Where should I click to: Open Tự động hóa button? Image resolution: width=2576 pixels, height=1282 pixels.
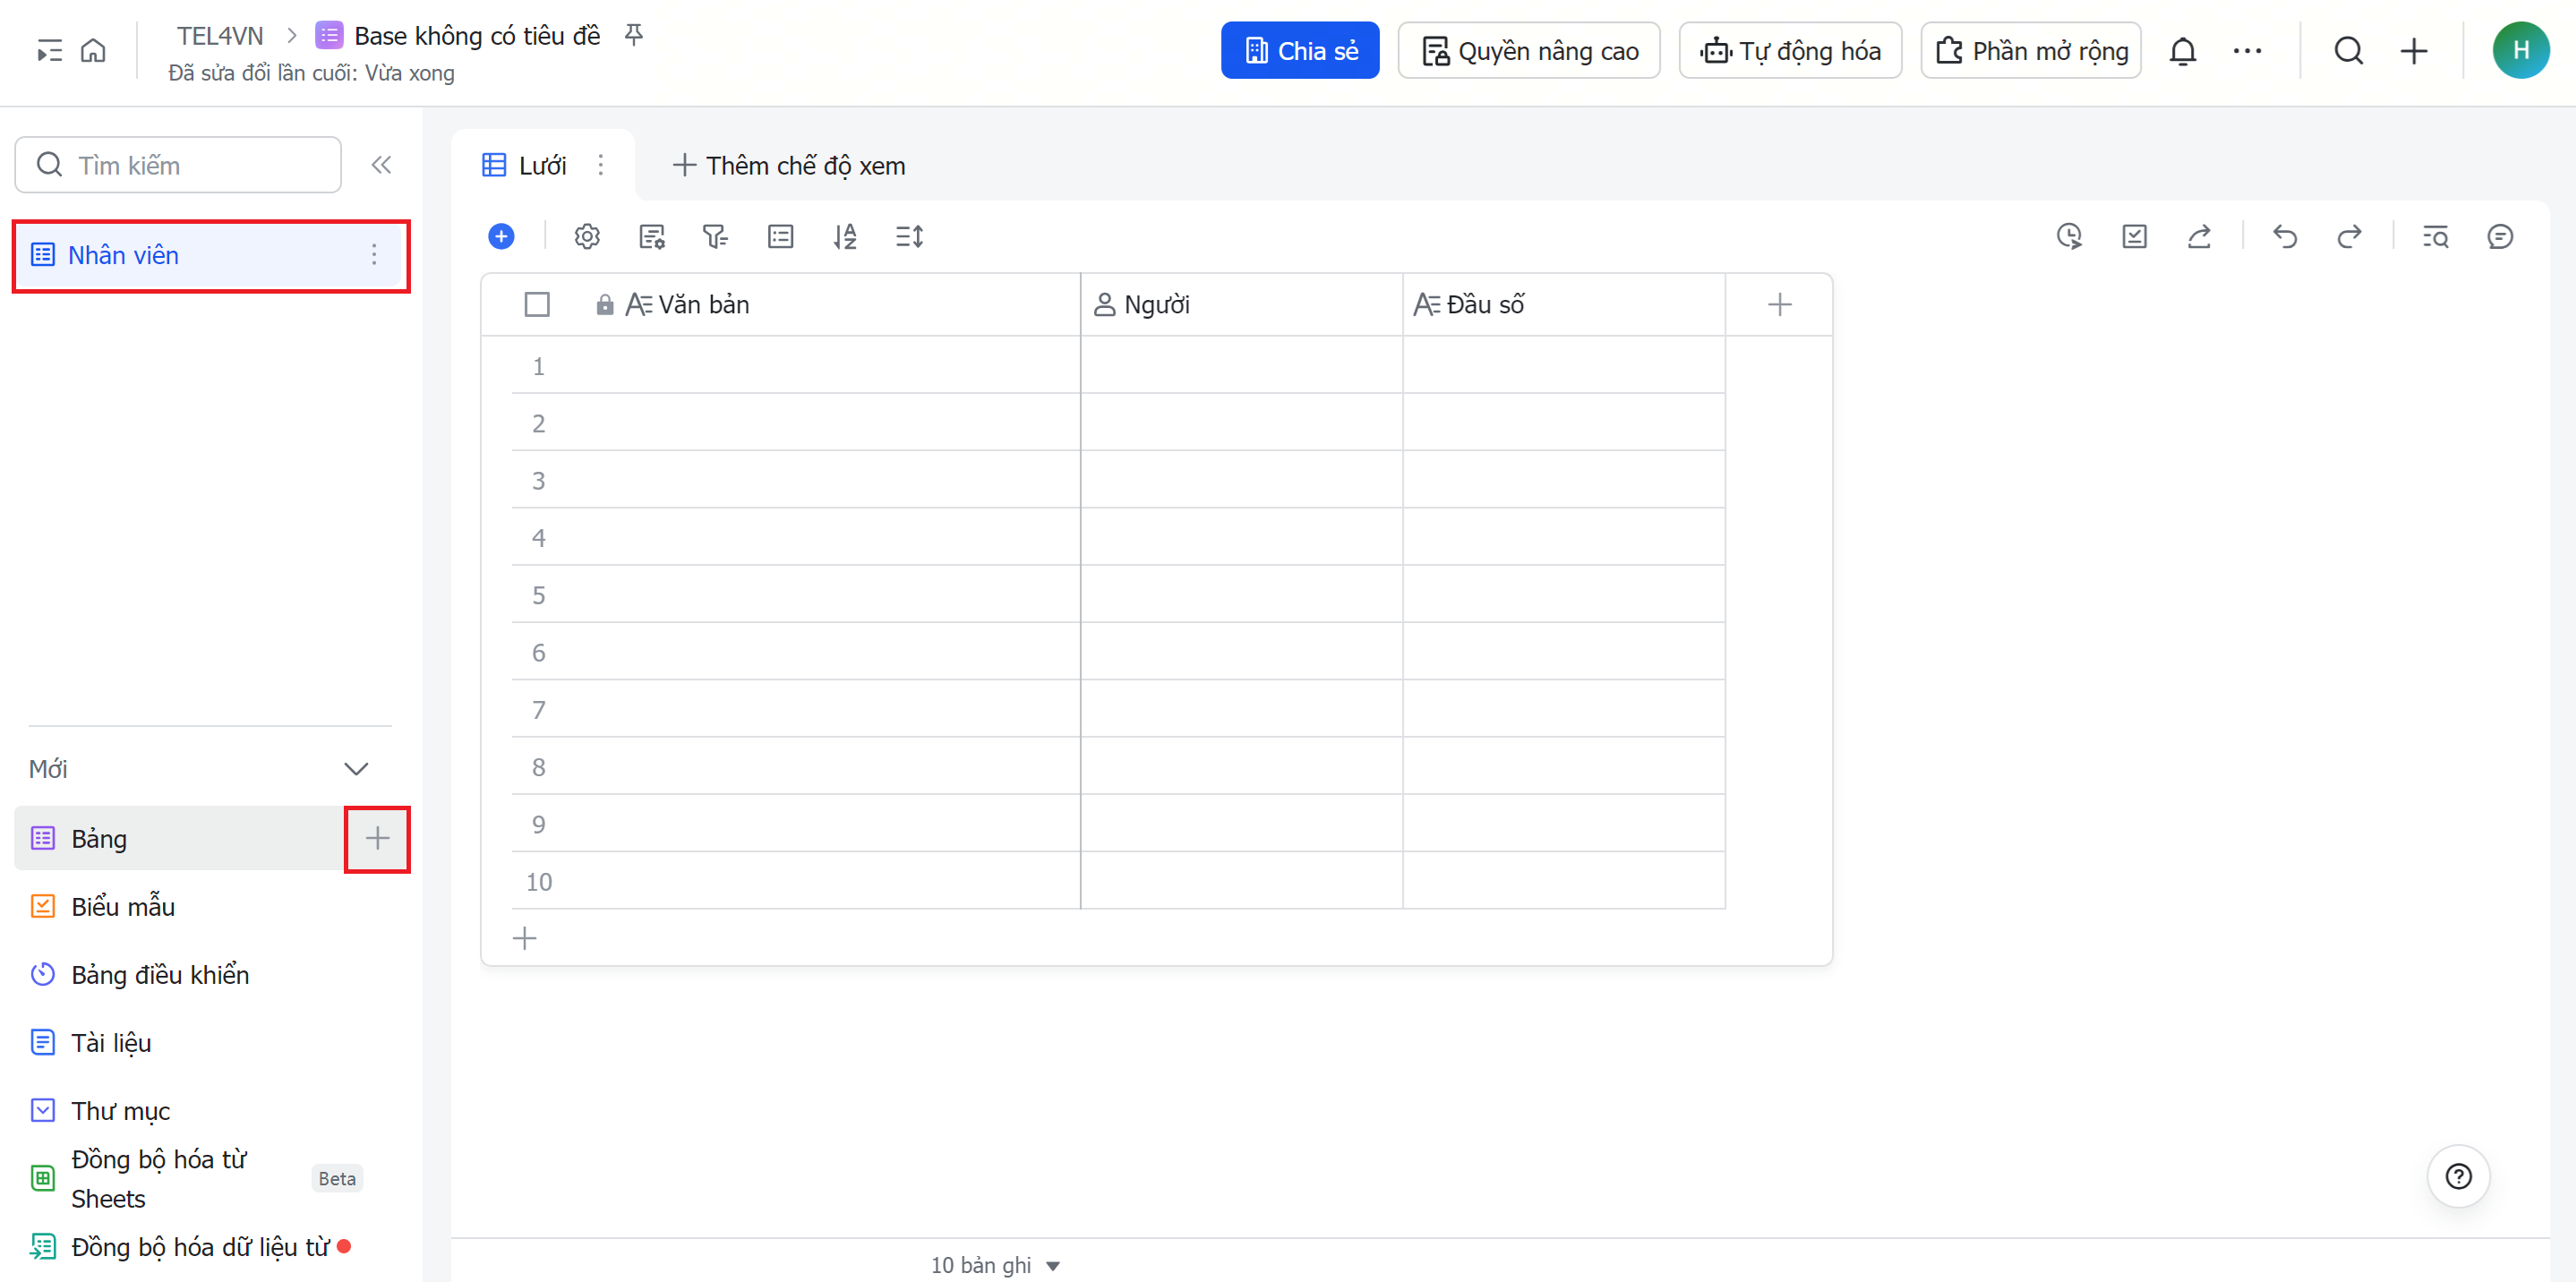(x=1790, y=51)
